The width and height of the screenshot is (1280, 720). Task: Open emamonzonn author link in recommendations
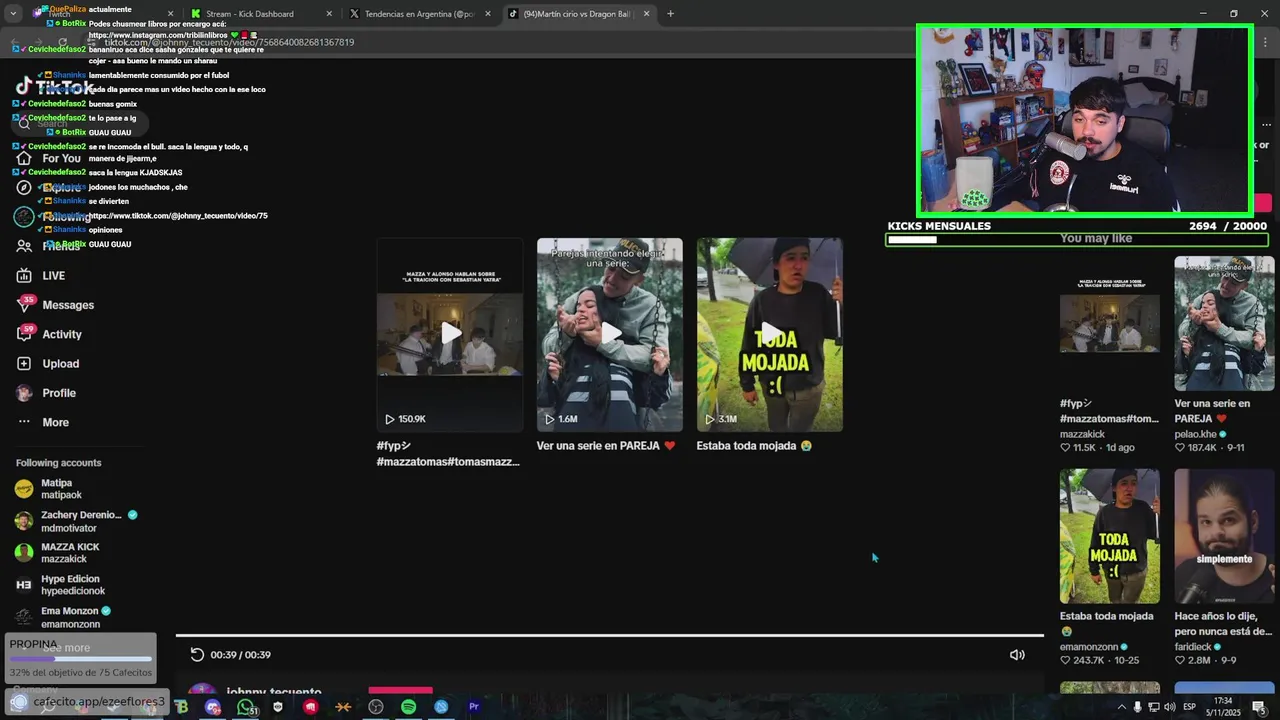1090,647
